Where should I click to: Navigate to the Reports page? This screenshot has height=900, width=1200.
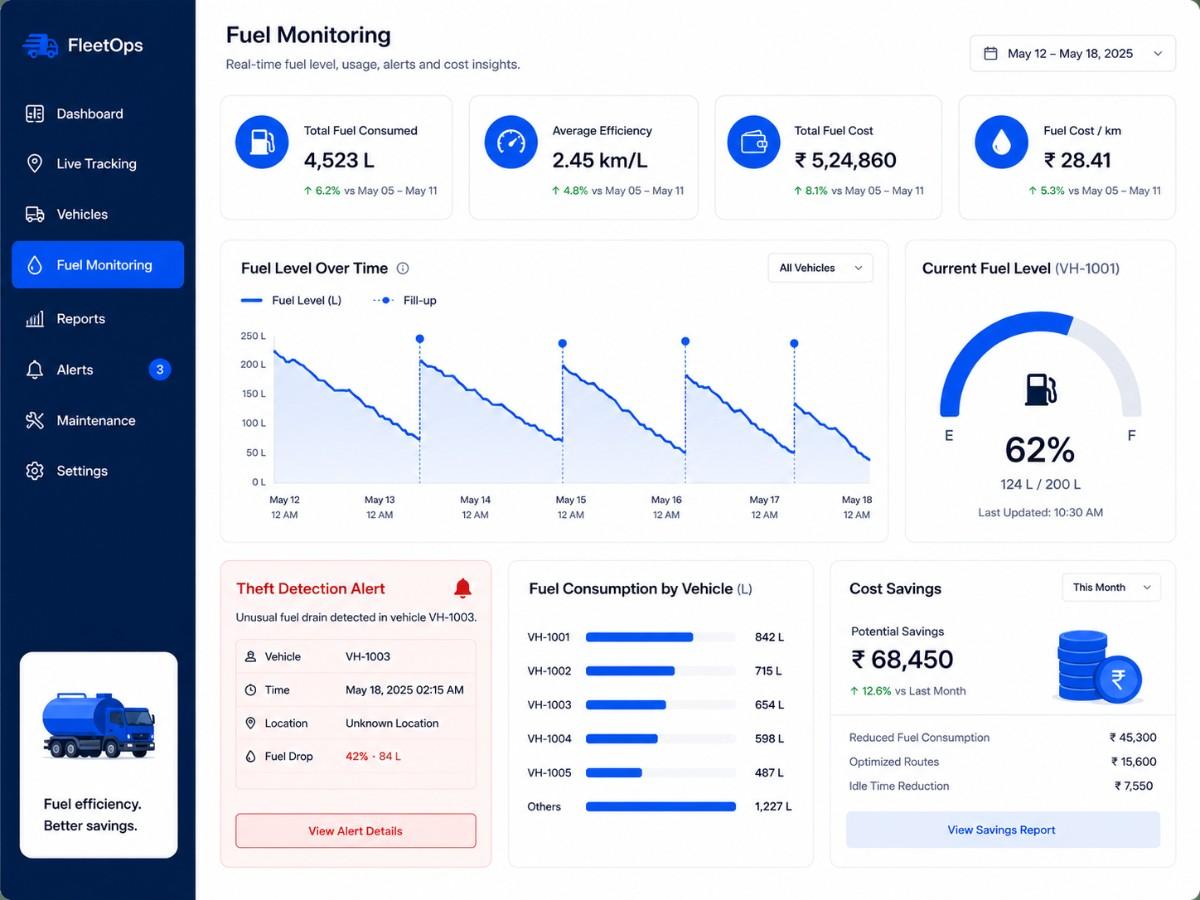98,319
